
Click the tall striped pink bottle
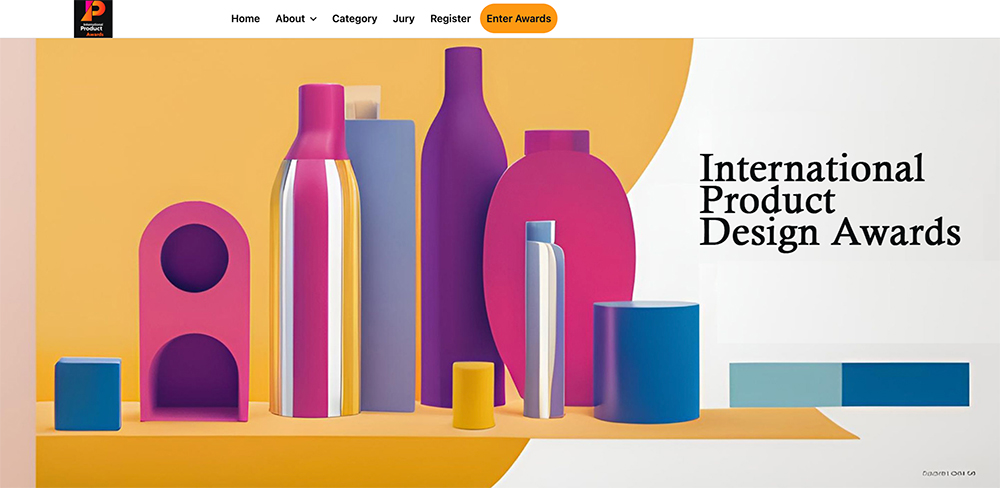[315, 251]
